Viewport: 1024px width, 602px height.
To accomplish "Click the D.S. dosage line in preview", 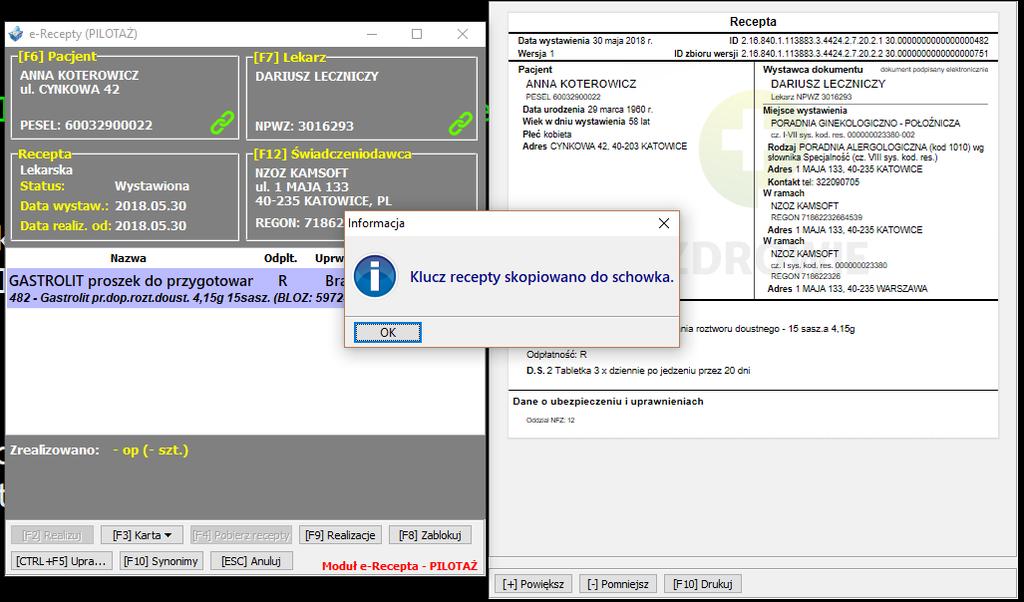I will pos(638,371).
